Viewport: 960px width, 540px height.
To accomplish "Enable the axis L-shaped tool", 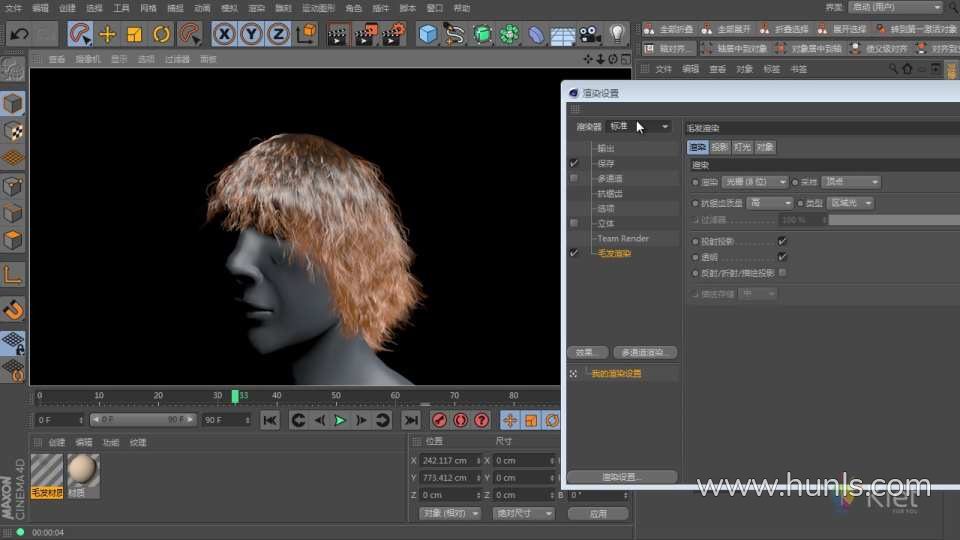I will pyautogui.click(x=12, y=276).
